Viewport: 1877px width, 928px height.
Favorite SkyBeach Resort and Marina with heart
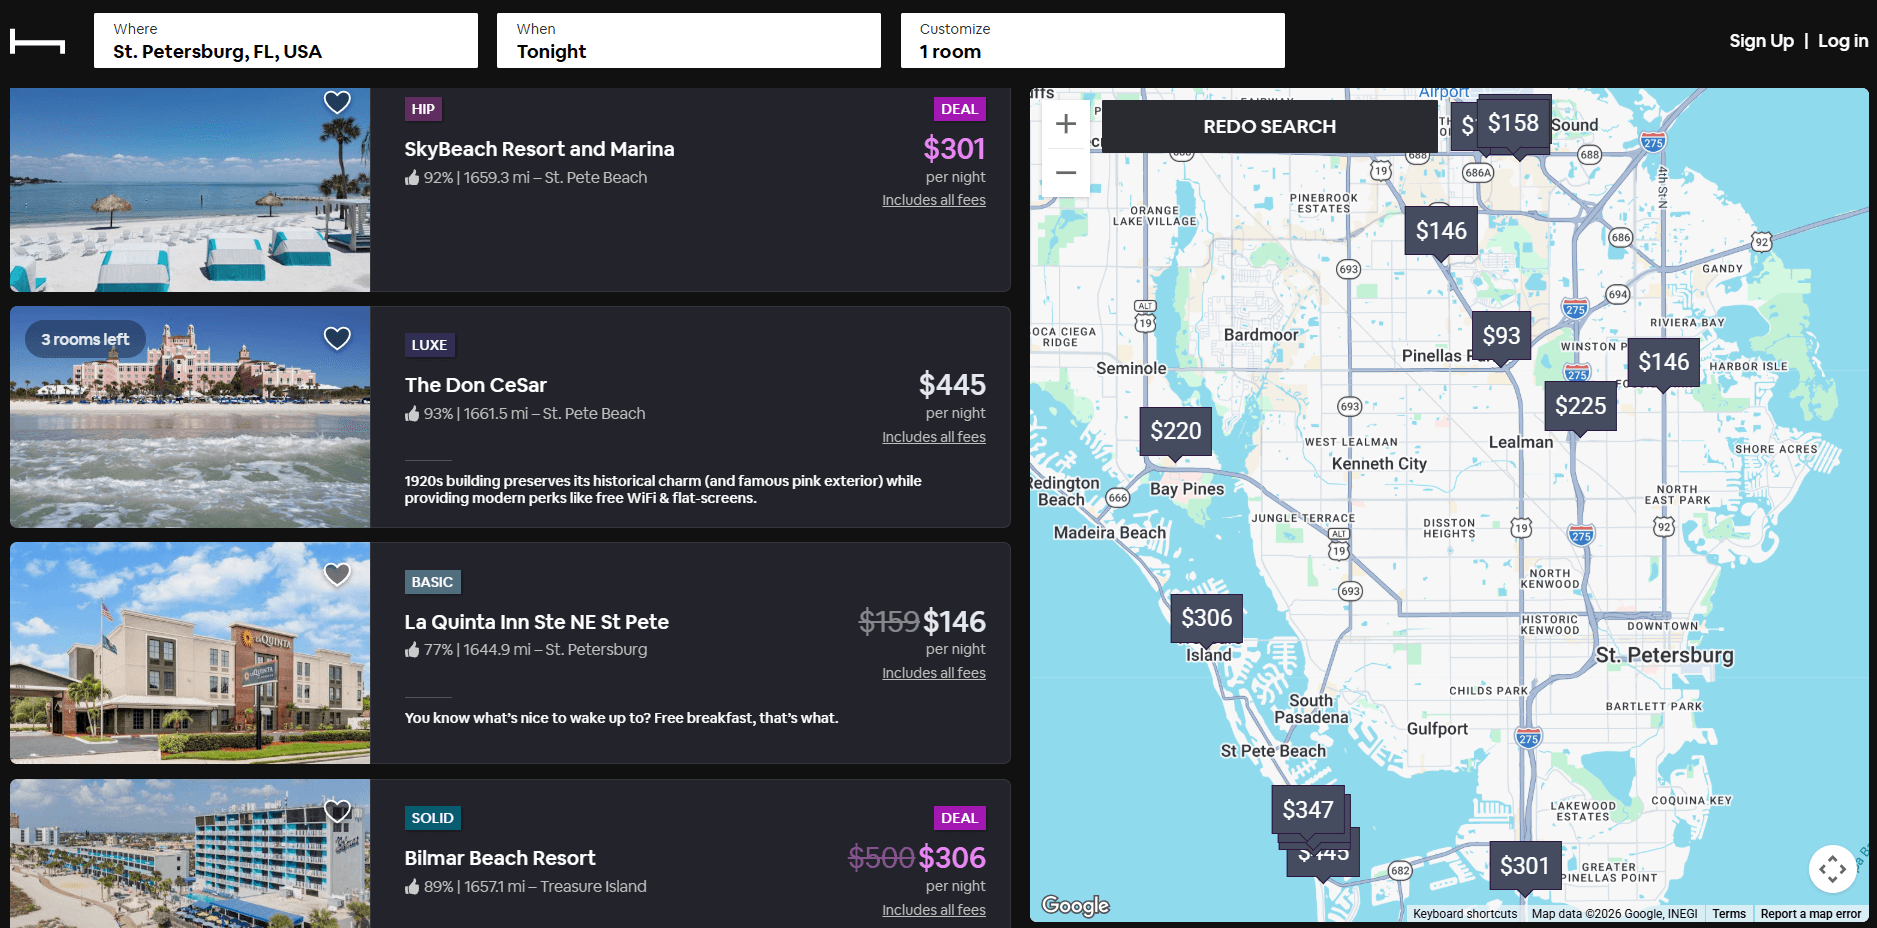click(337, 102)
